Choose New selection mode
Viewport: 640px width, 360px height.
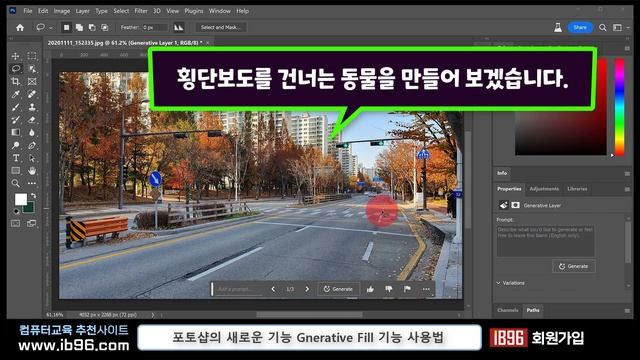(x=66, y=27)
